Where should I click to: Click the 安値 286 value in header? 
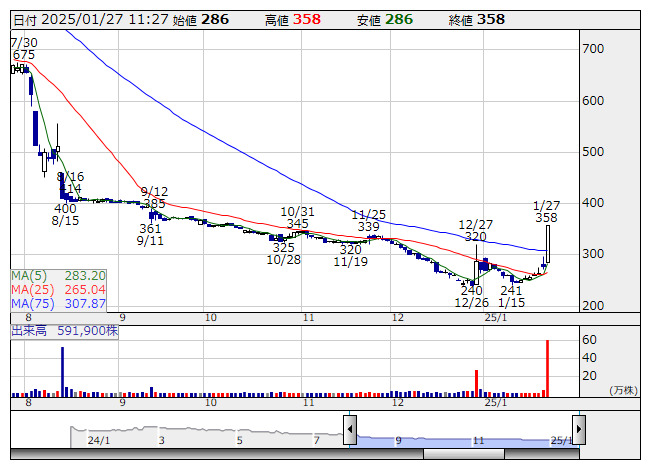click(x=398, y=19)
